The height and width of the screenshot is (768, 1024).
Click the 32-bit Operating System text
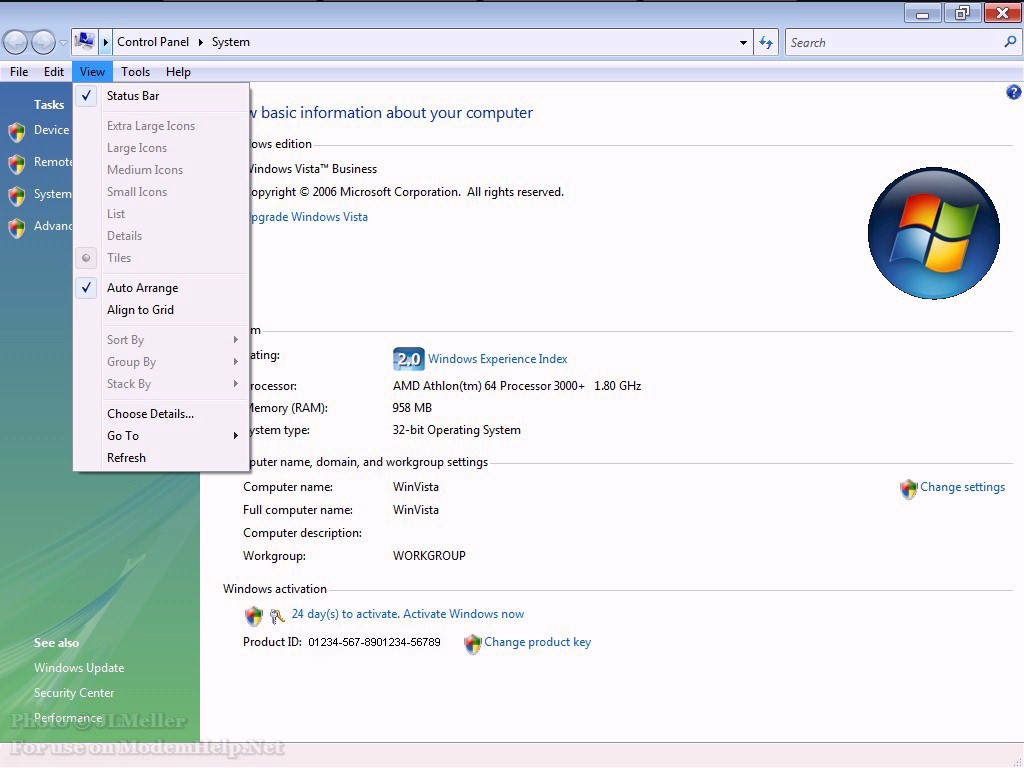(x=456, y=430)
